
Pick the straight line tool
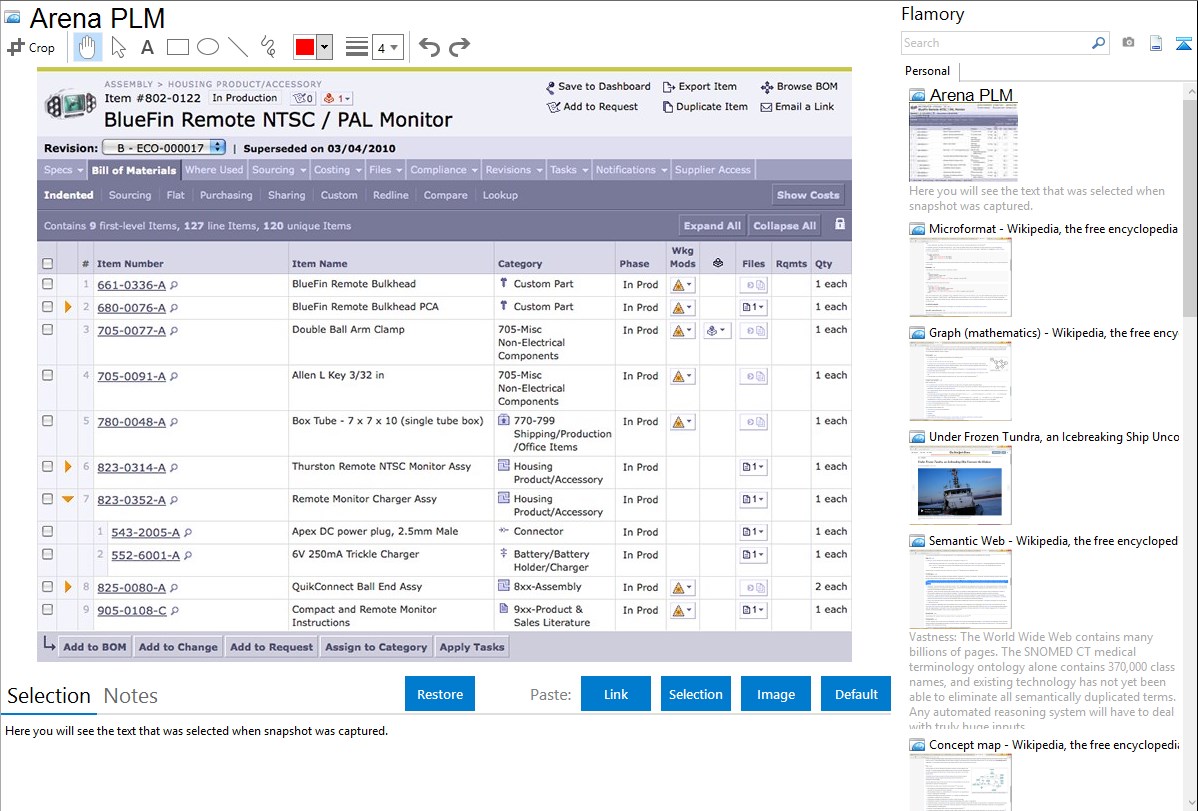[x=238, y=47]
